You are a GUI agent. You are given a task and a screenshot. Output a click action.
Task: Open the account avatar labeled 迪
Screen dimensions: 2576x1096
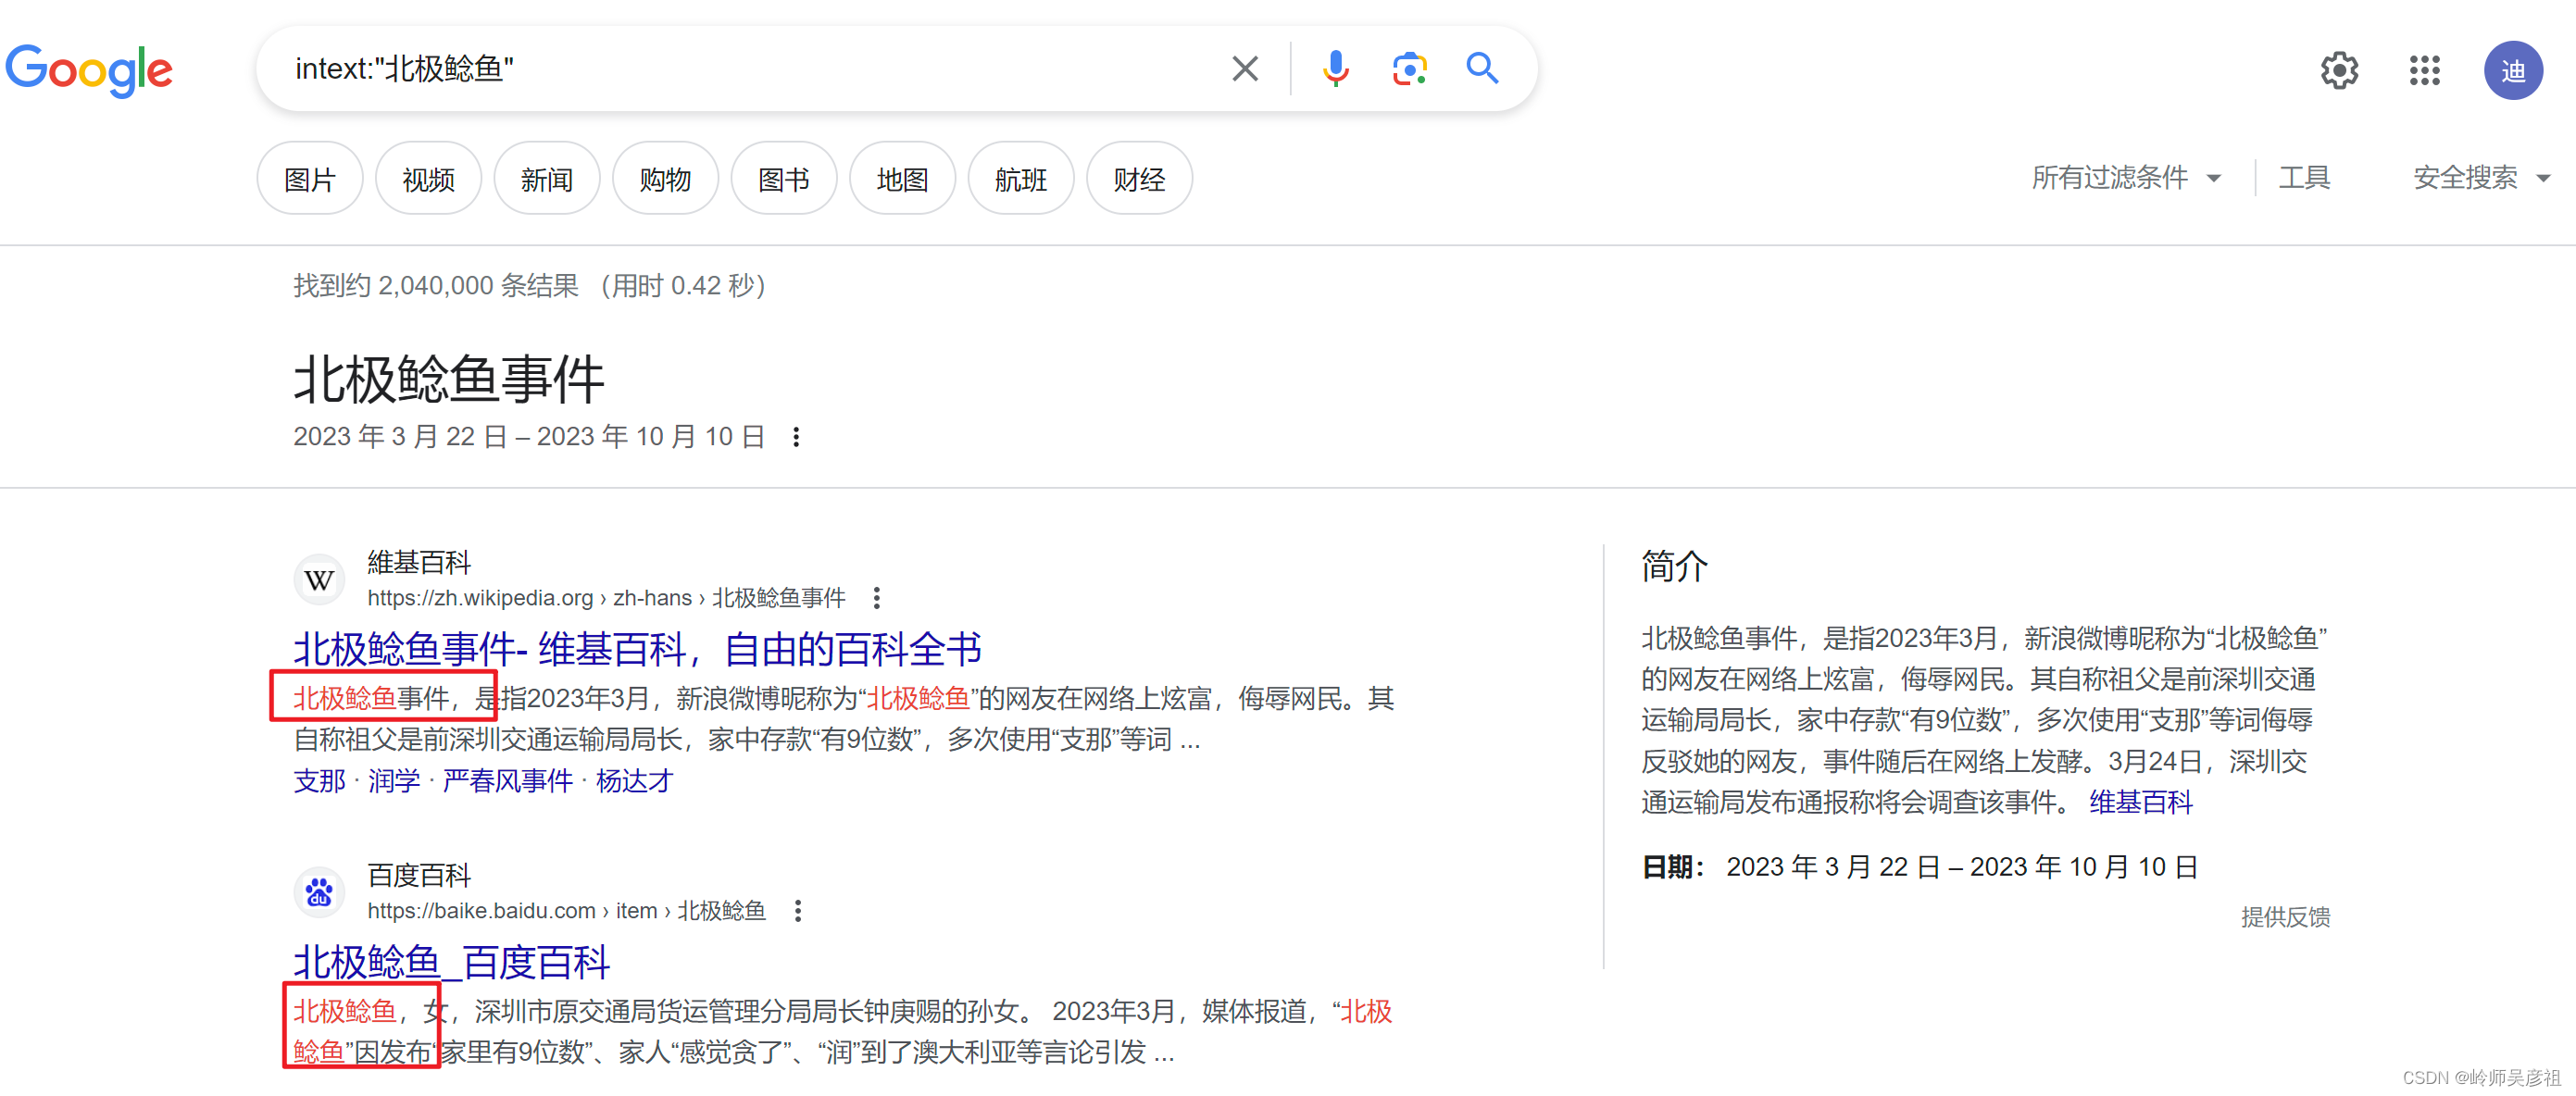click(x=2513, y=71)
